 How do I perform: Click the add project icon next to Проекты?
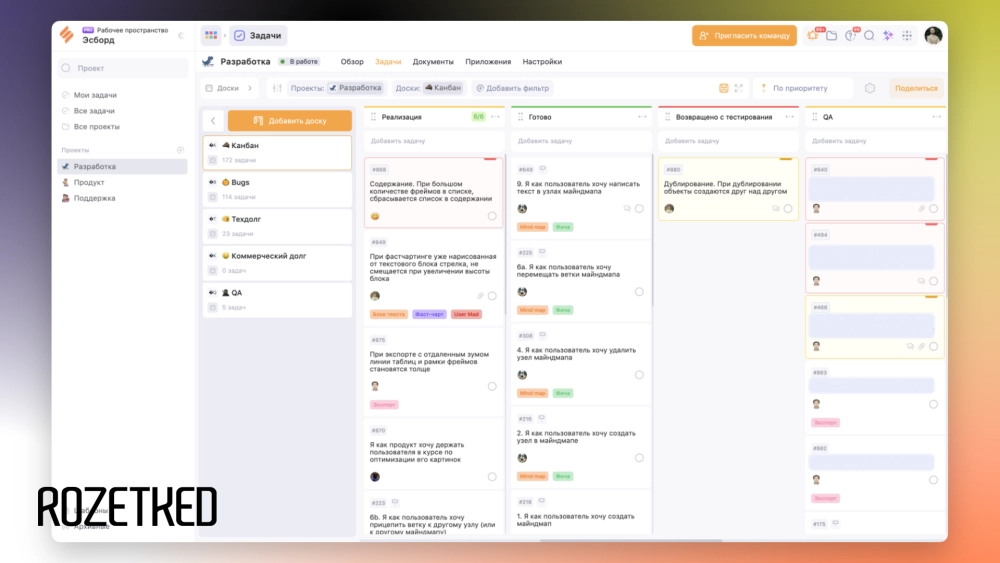tap(180, 150)
